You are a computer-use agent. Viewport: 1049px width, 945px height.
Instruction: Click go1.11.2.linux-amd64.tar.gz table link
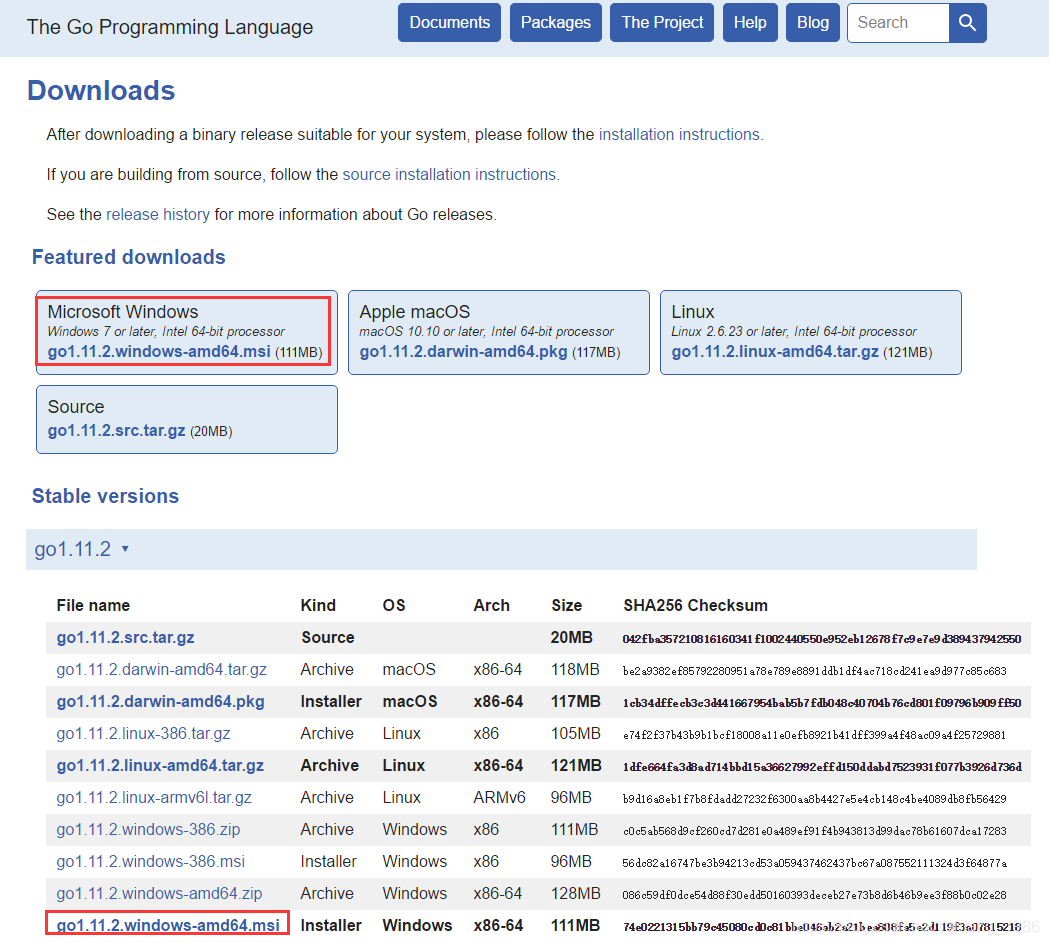(160, 766)
